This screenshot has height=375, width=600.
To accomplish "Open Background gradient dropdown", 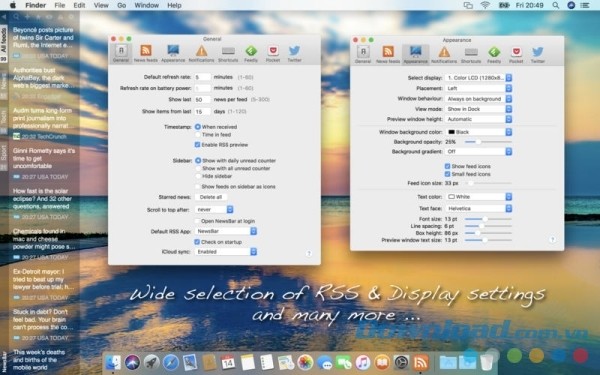I will click(478, 152).
